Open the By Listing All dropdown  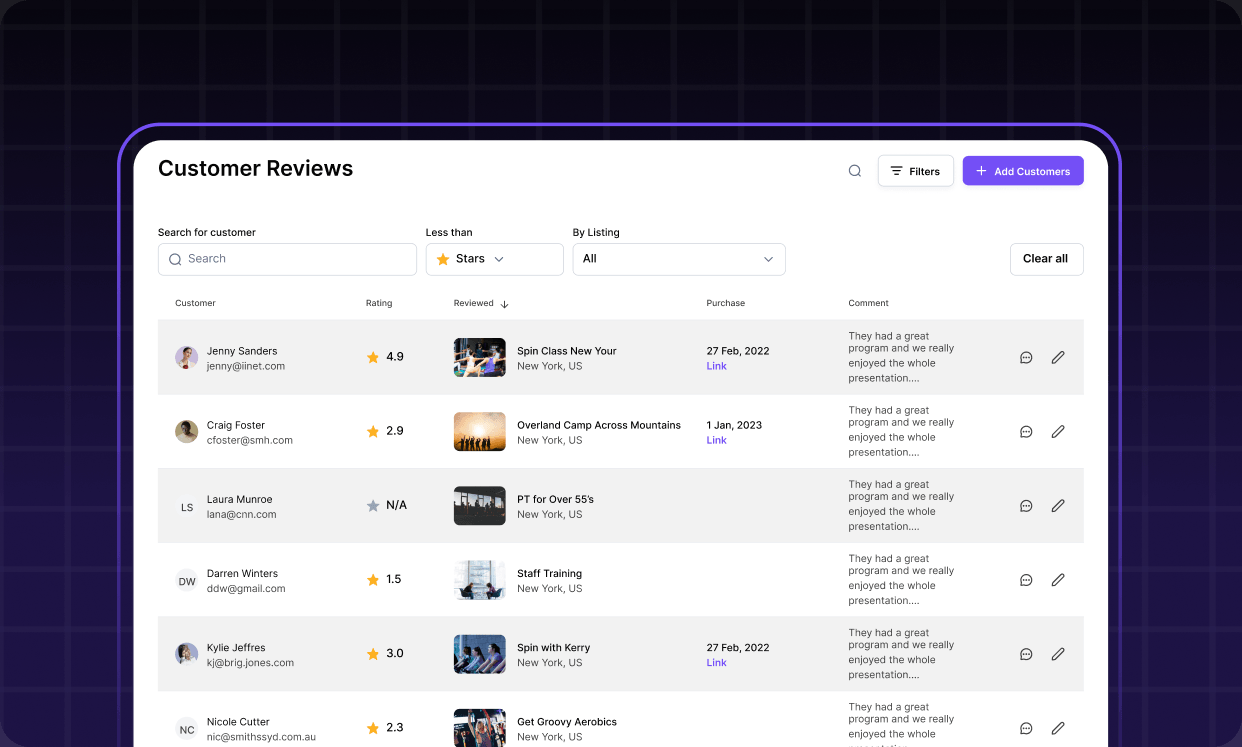(x=678, y=259)
